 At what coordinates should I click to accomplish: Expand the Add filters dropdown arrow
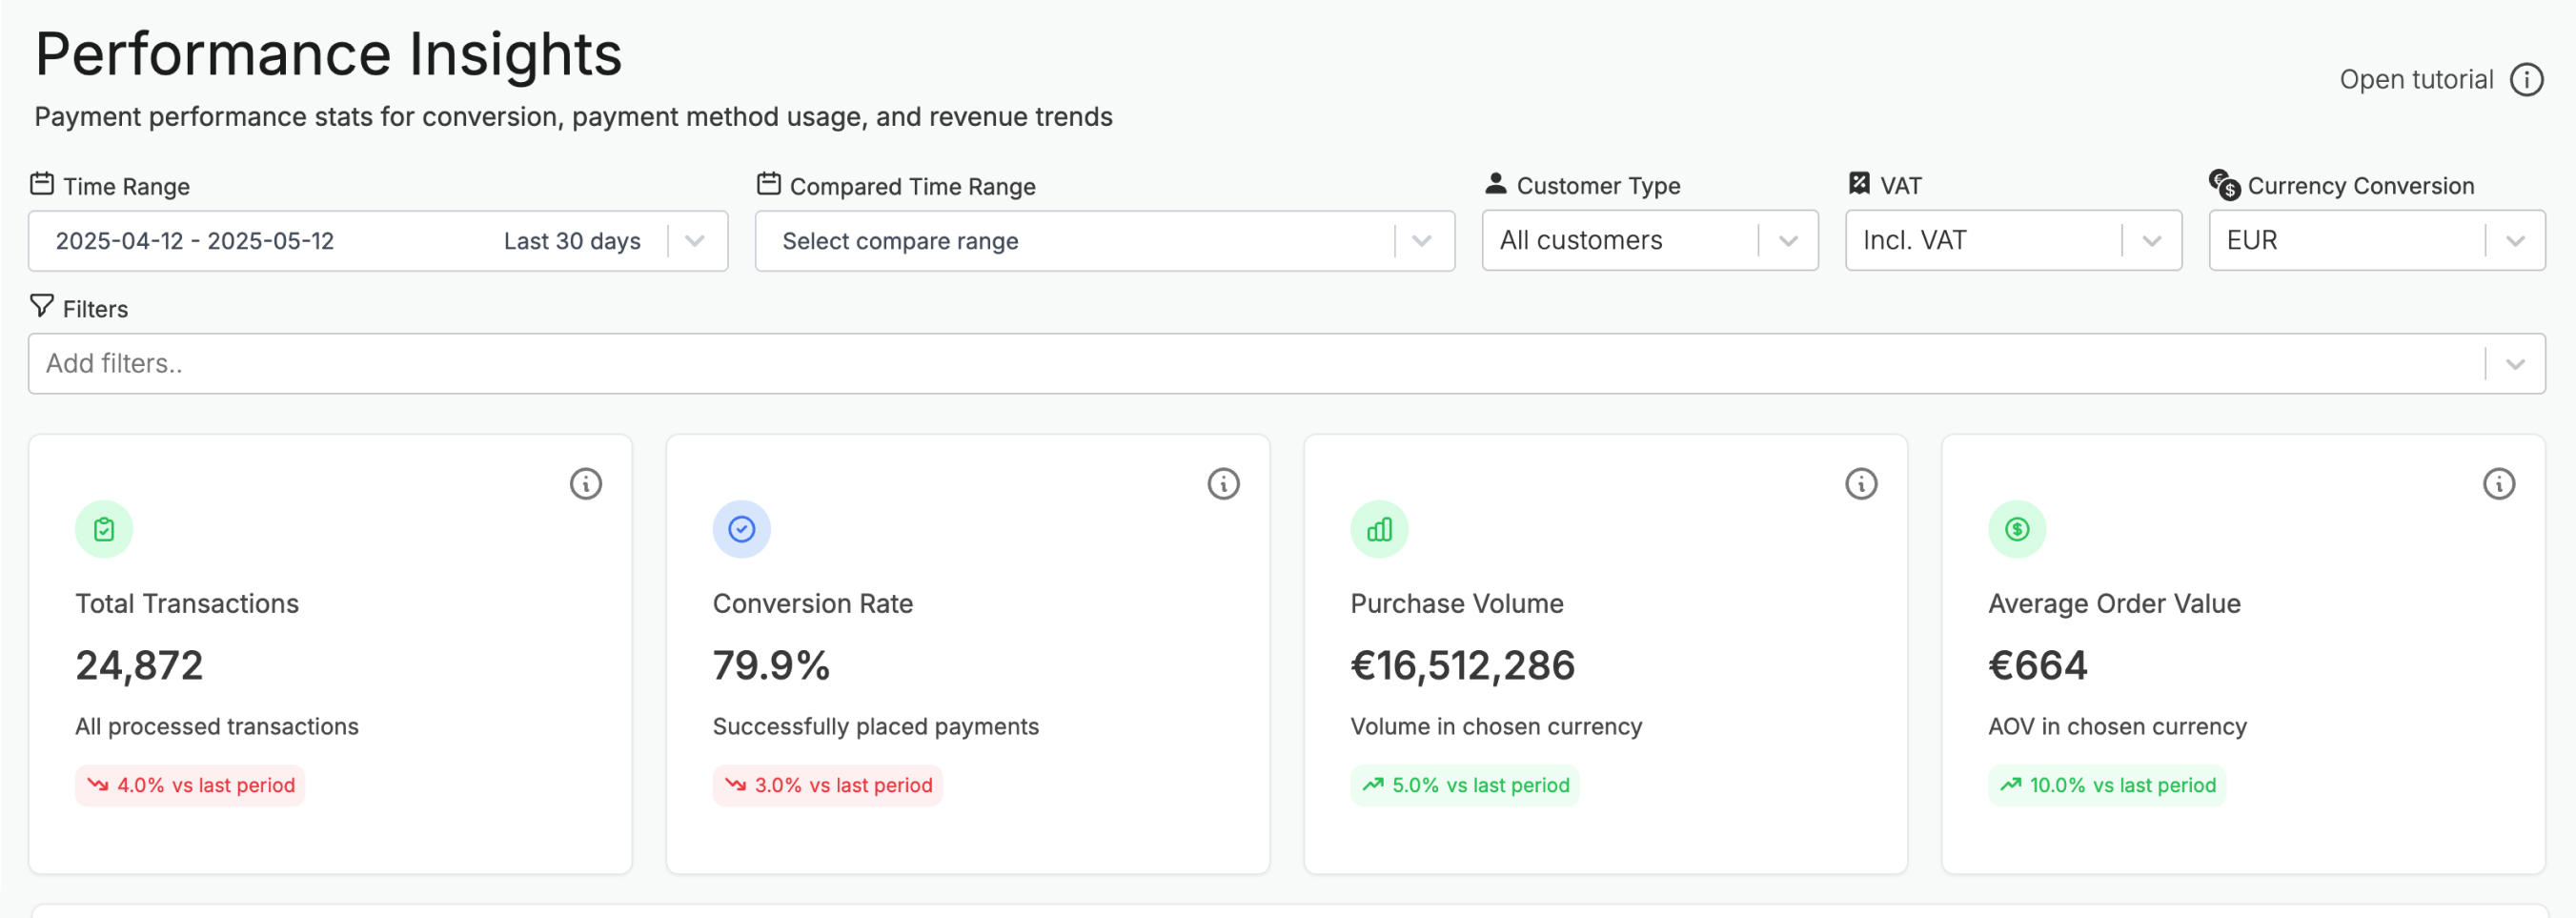tap(2514, 364)
